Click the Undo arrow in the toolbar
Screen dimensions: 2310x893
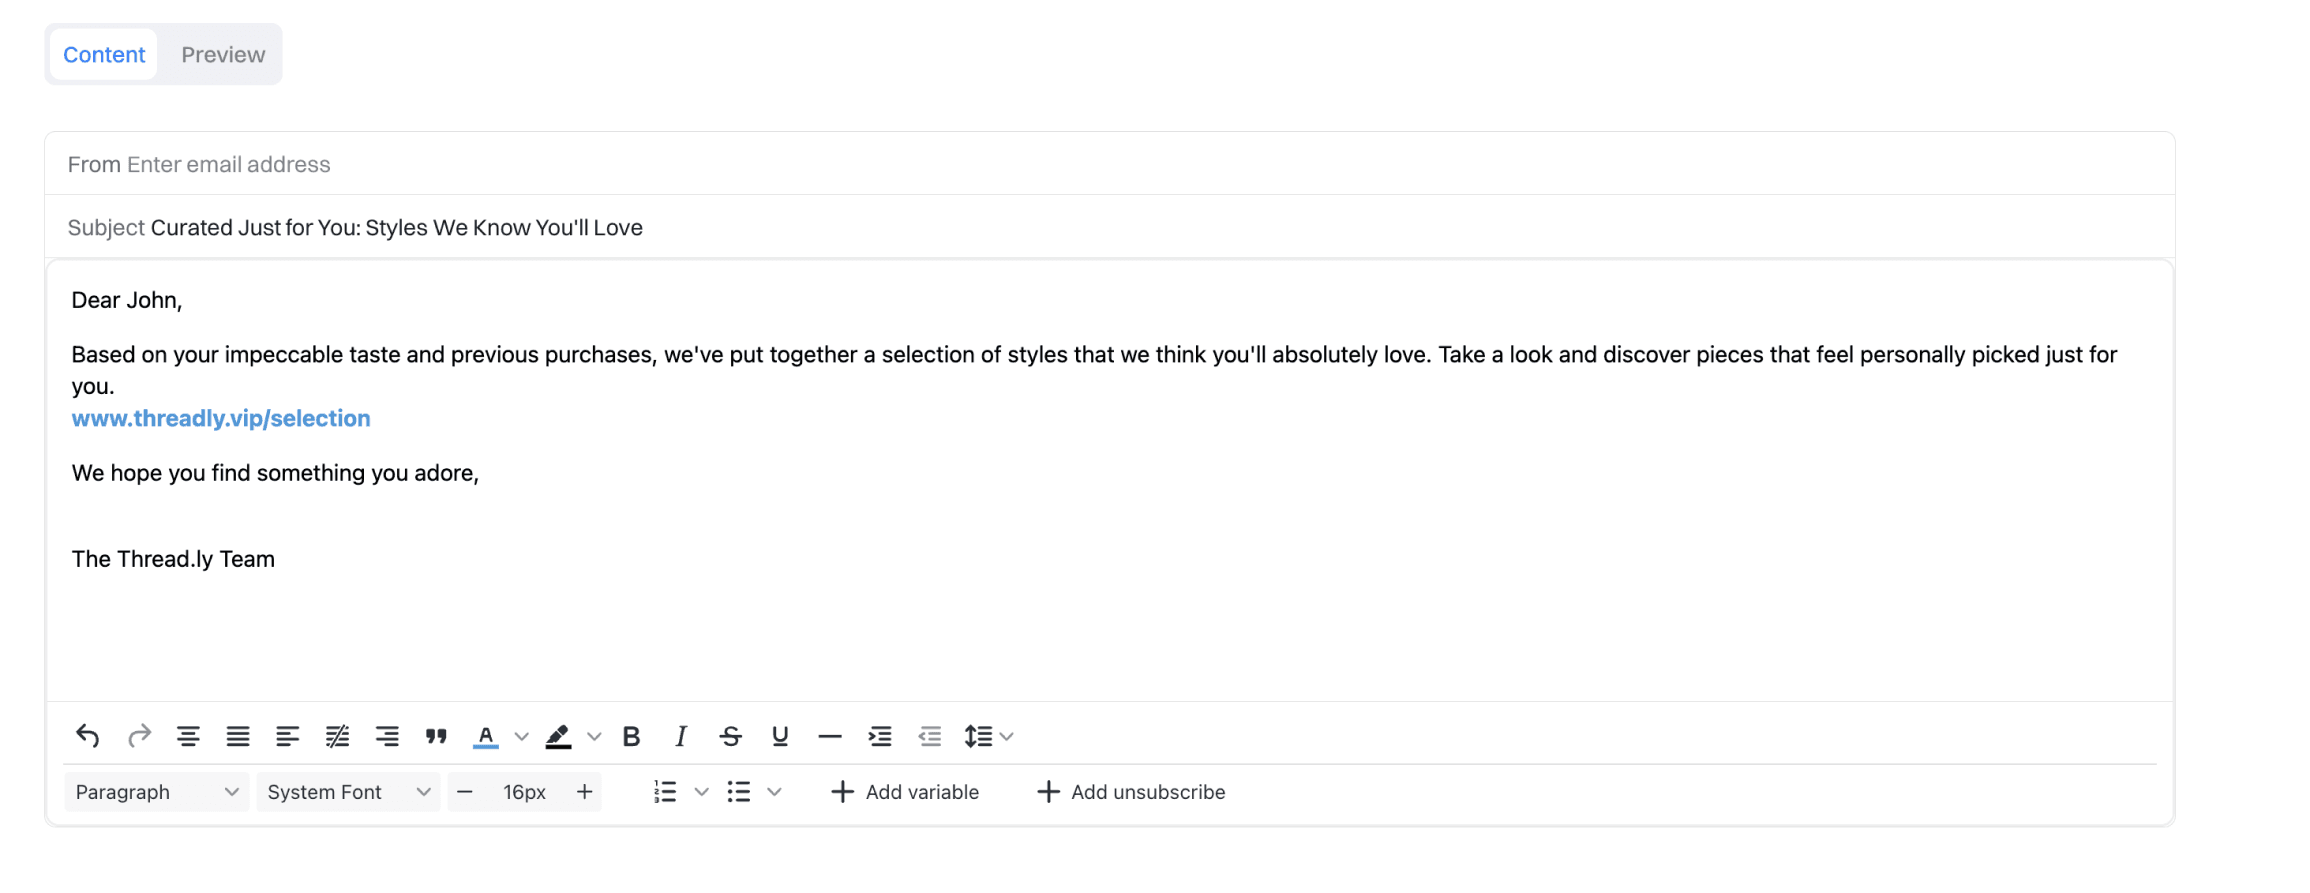[x=88, y=736]
